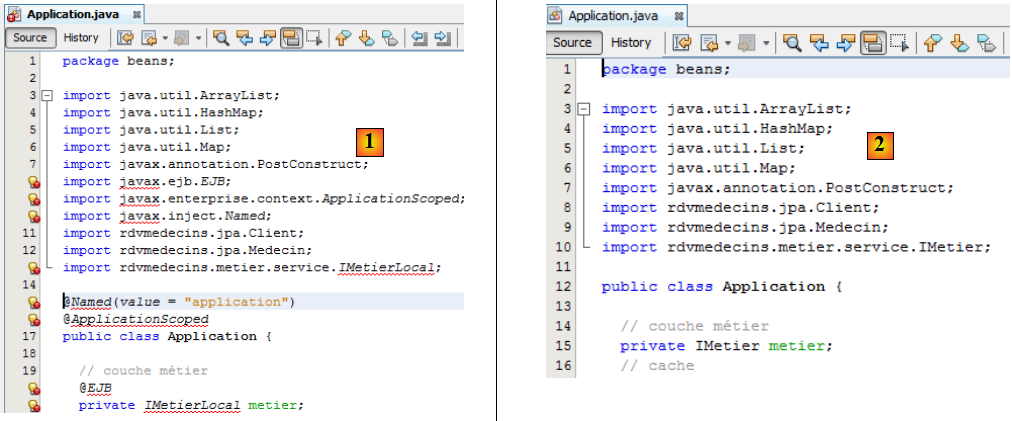Toggle Rectangular Selection in right editor toolbar

898,42
